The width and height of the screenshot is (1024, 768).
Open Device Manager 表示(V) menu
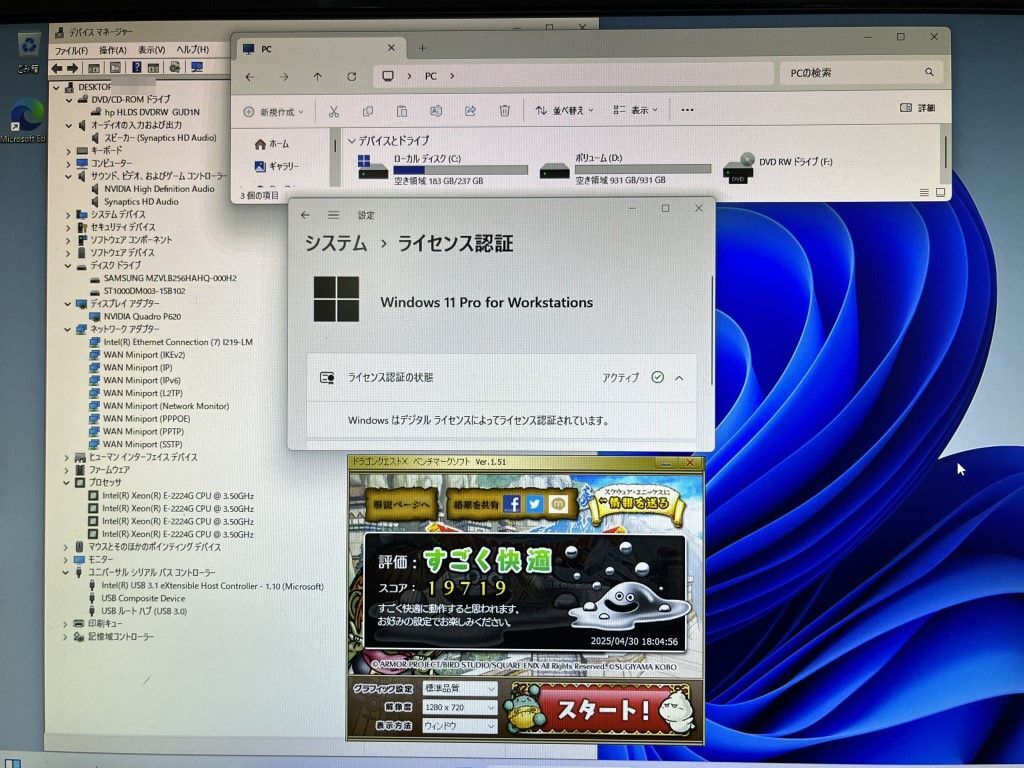152,50
